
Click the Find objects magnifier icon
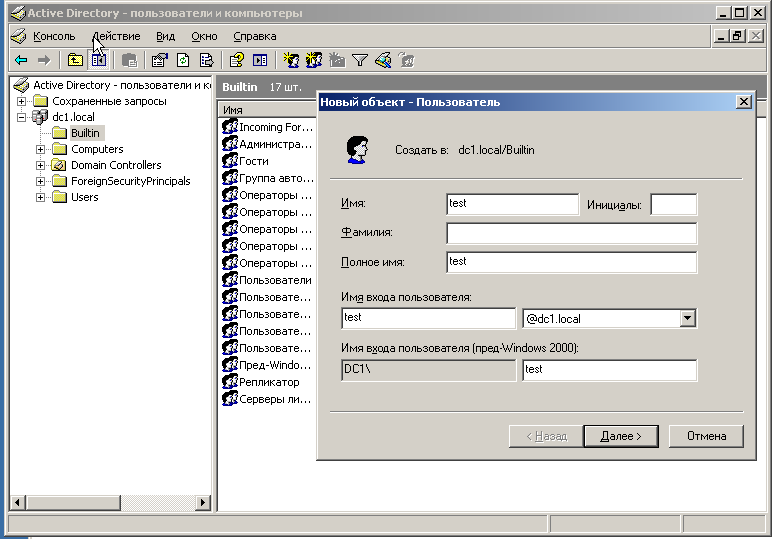click(x=383, y=60)
